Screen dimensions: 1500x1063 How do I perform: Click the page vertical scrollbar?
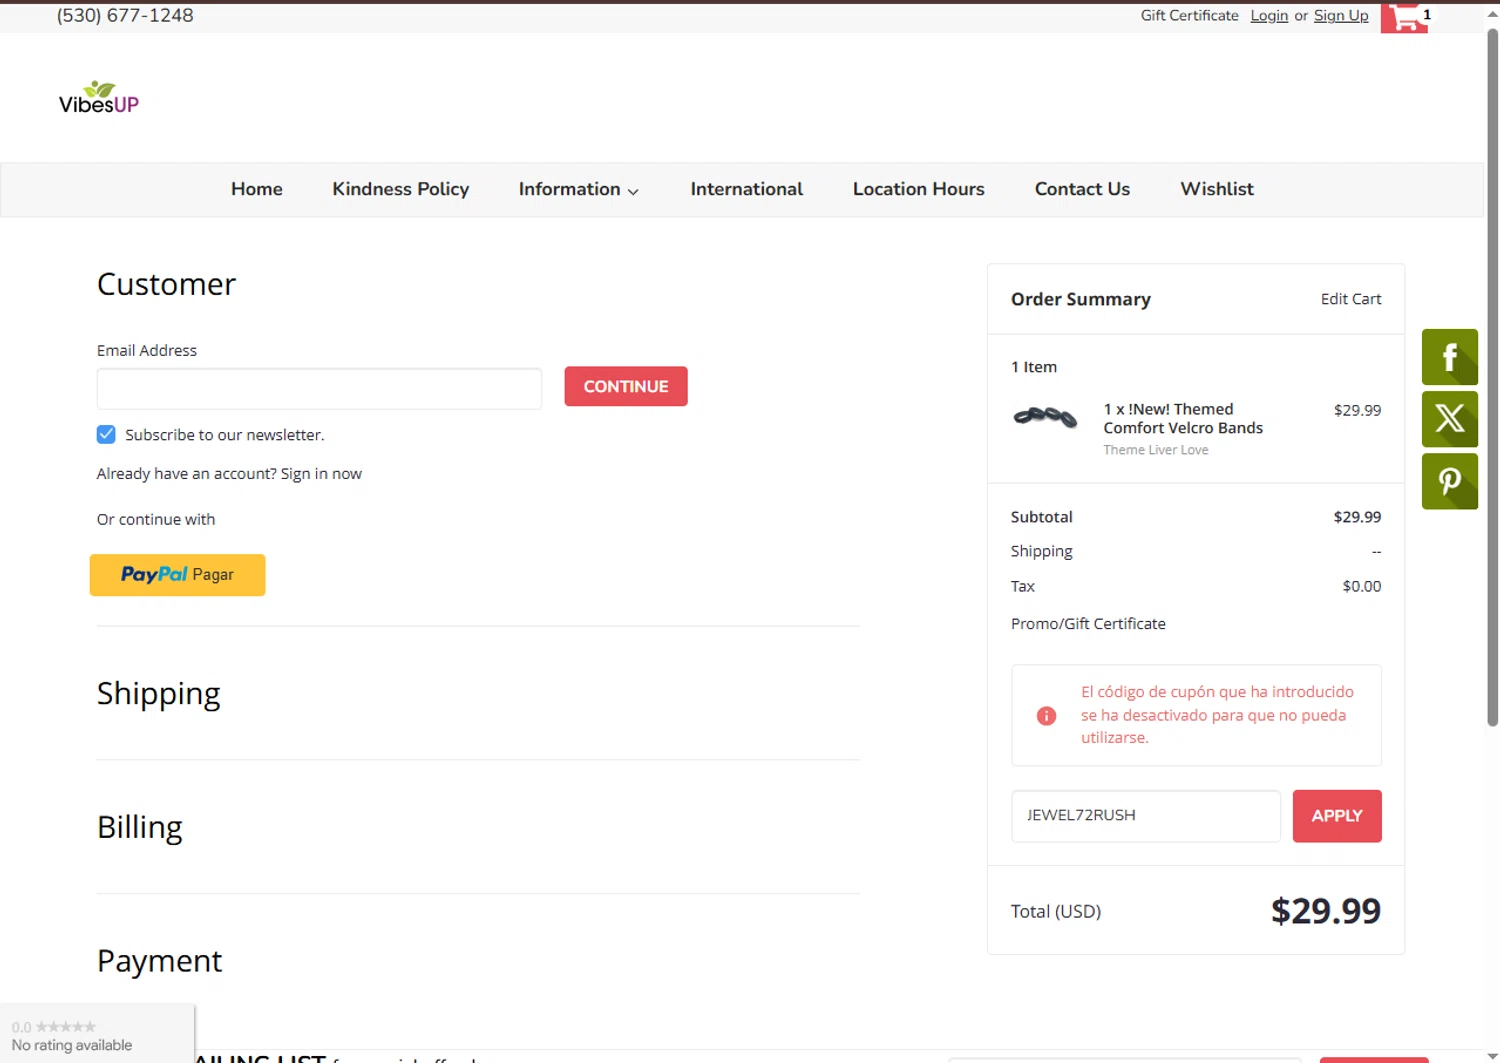point(1492,378)
